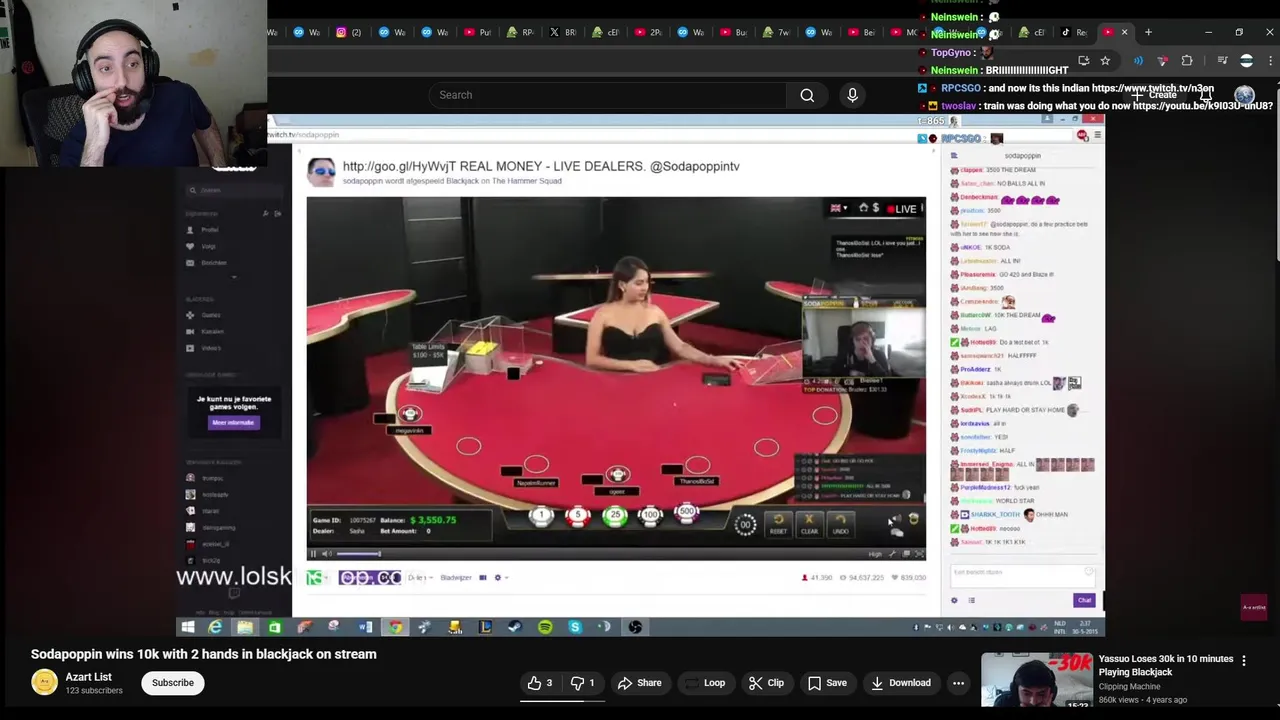Dislike the Sodapoppin blackjack video
The image size is (1280, 720).
pyautogui.click(x=582, y=683)
